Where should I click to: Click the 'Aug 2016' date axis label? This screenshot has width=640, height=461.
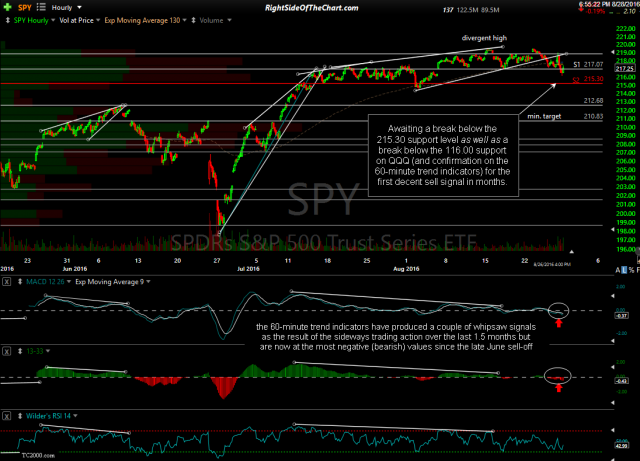[x=406, y=269]
